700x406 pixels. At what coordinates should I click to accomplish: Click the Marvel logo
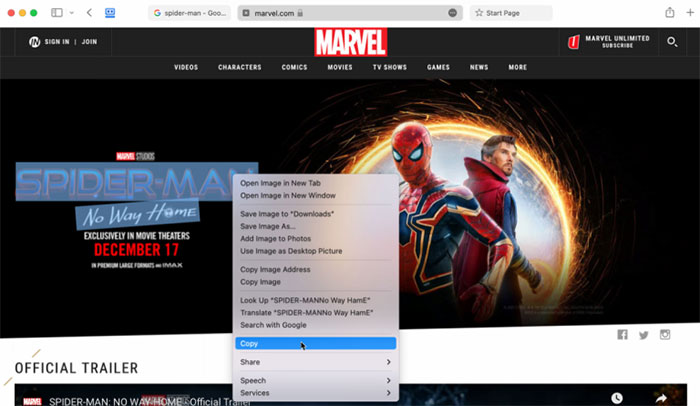click(350, 42)
